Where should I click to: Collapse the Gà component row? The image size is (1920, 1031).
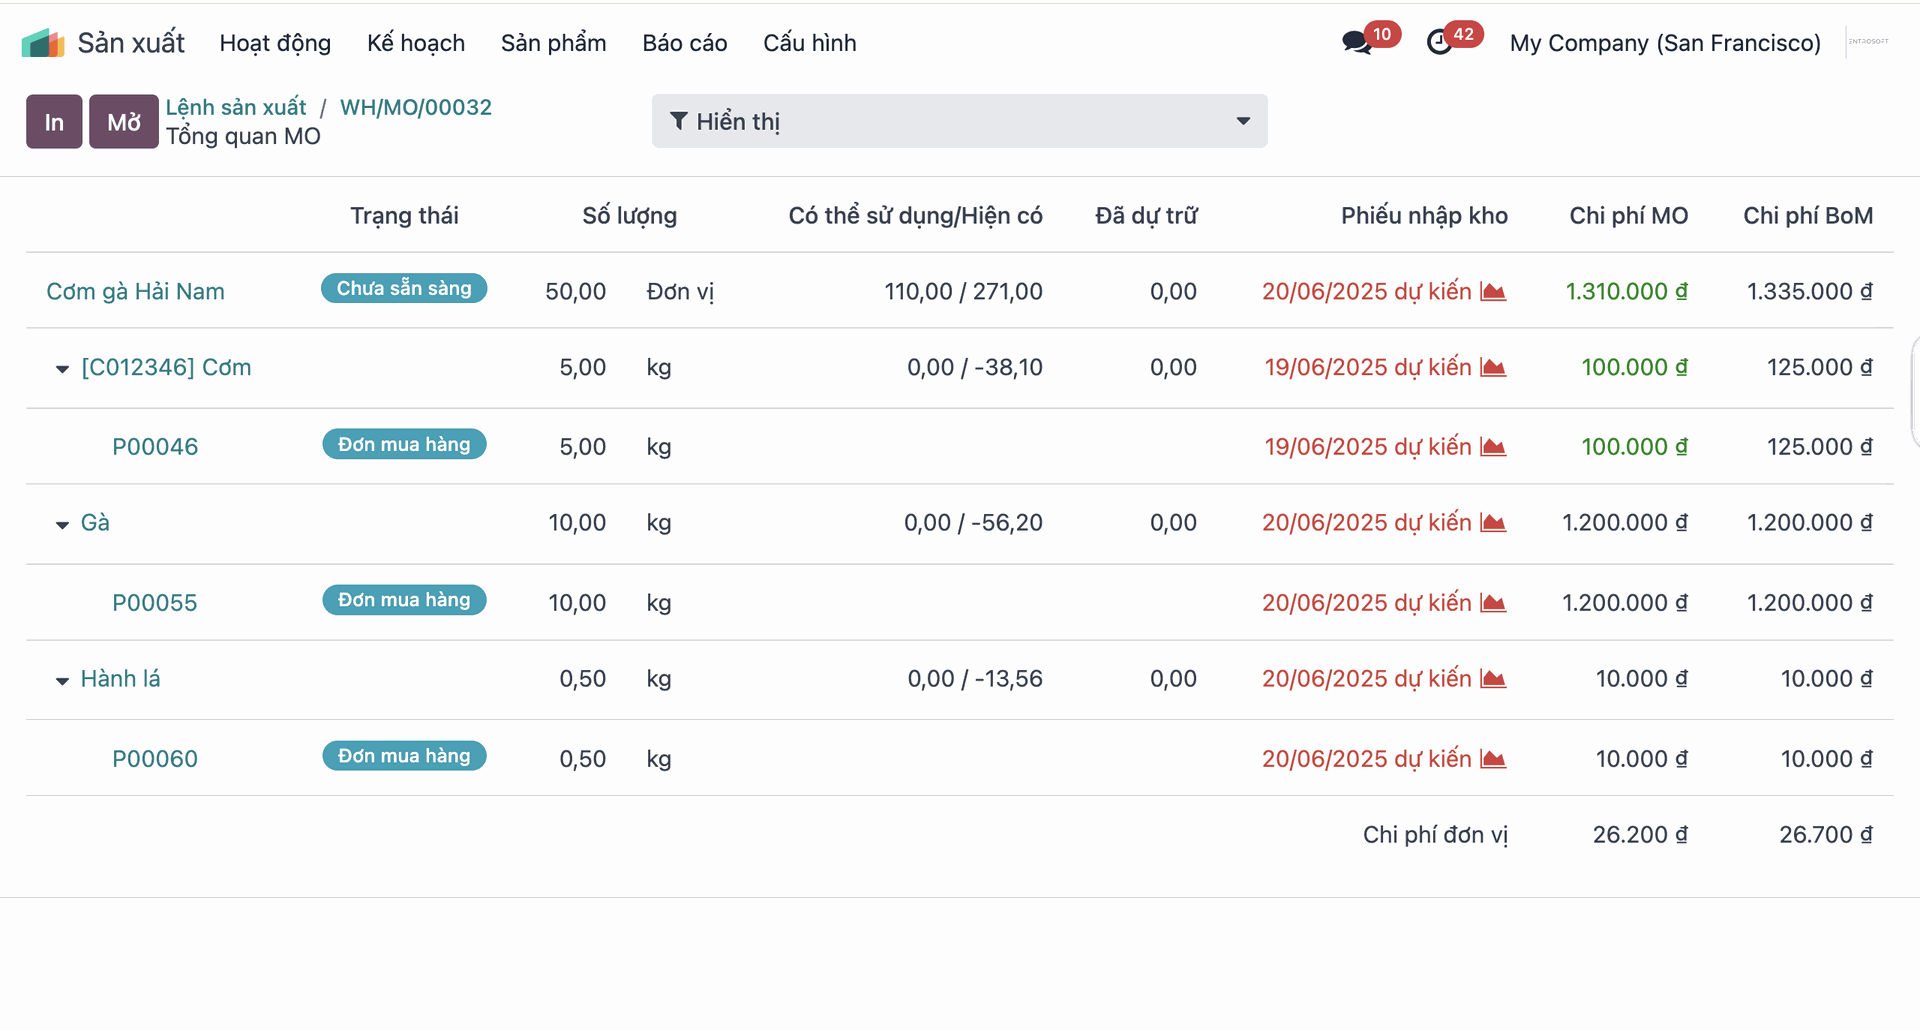point(62,524)
